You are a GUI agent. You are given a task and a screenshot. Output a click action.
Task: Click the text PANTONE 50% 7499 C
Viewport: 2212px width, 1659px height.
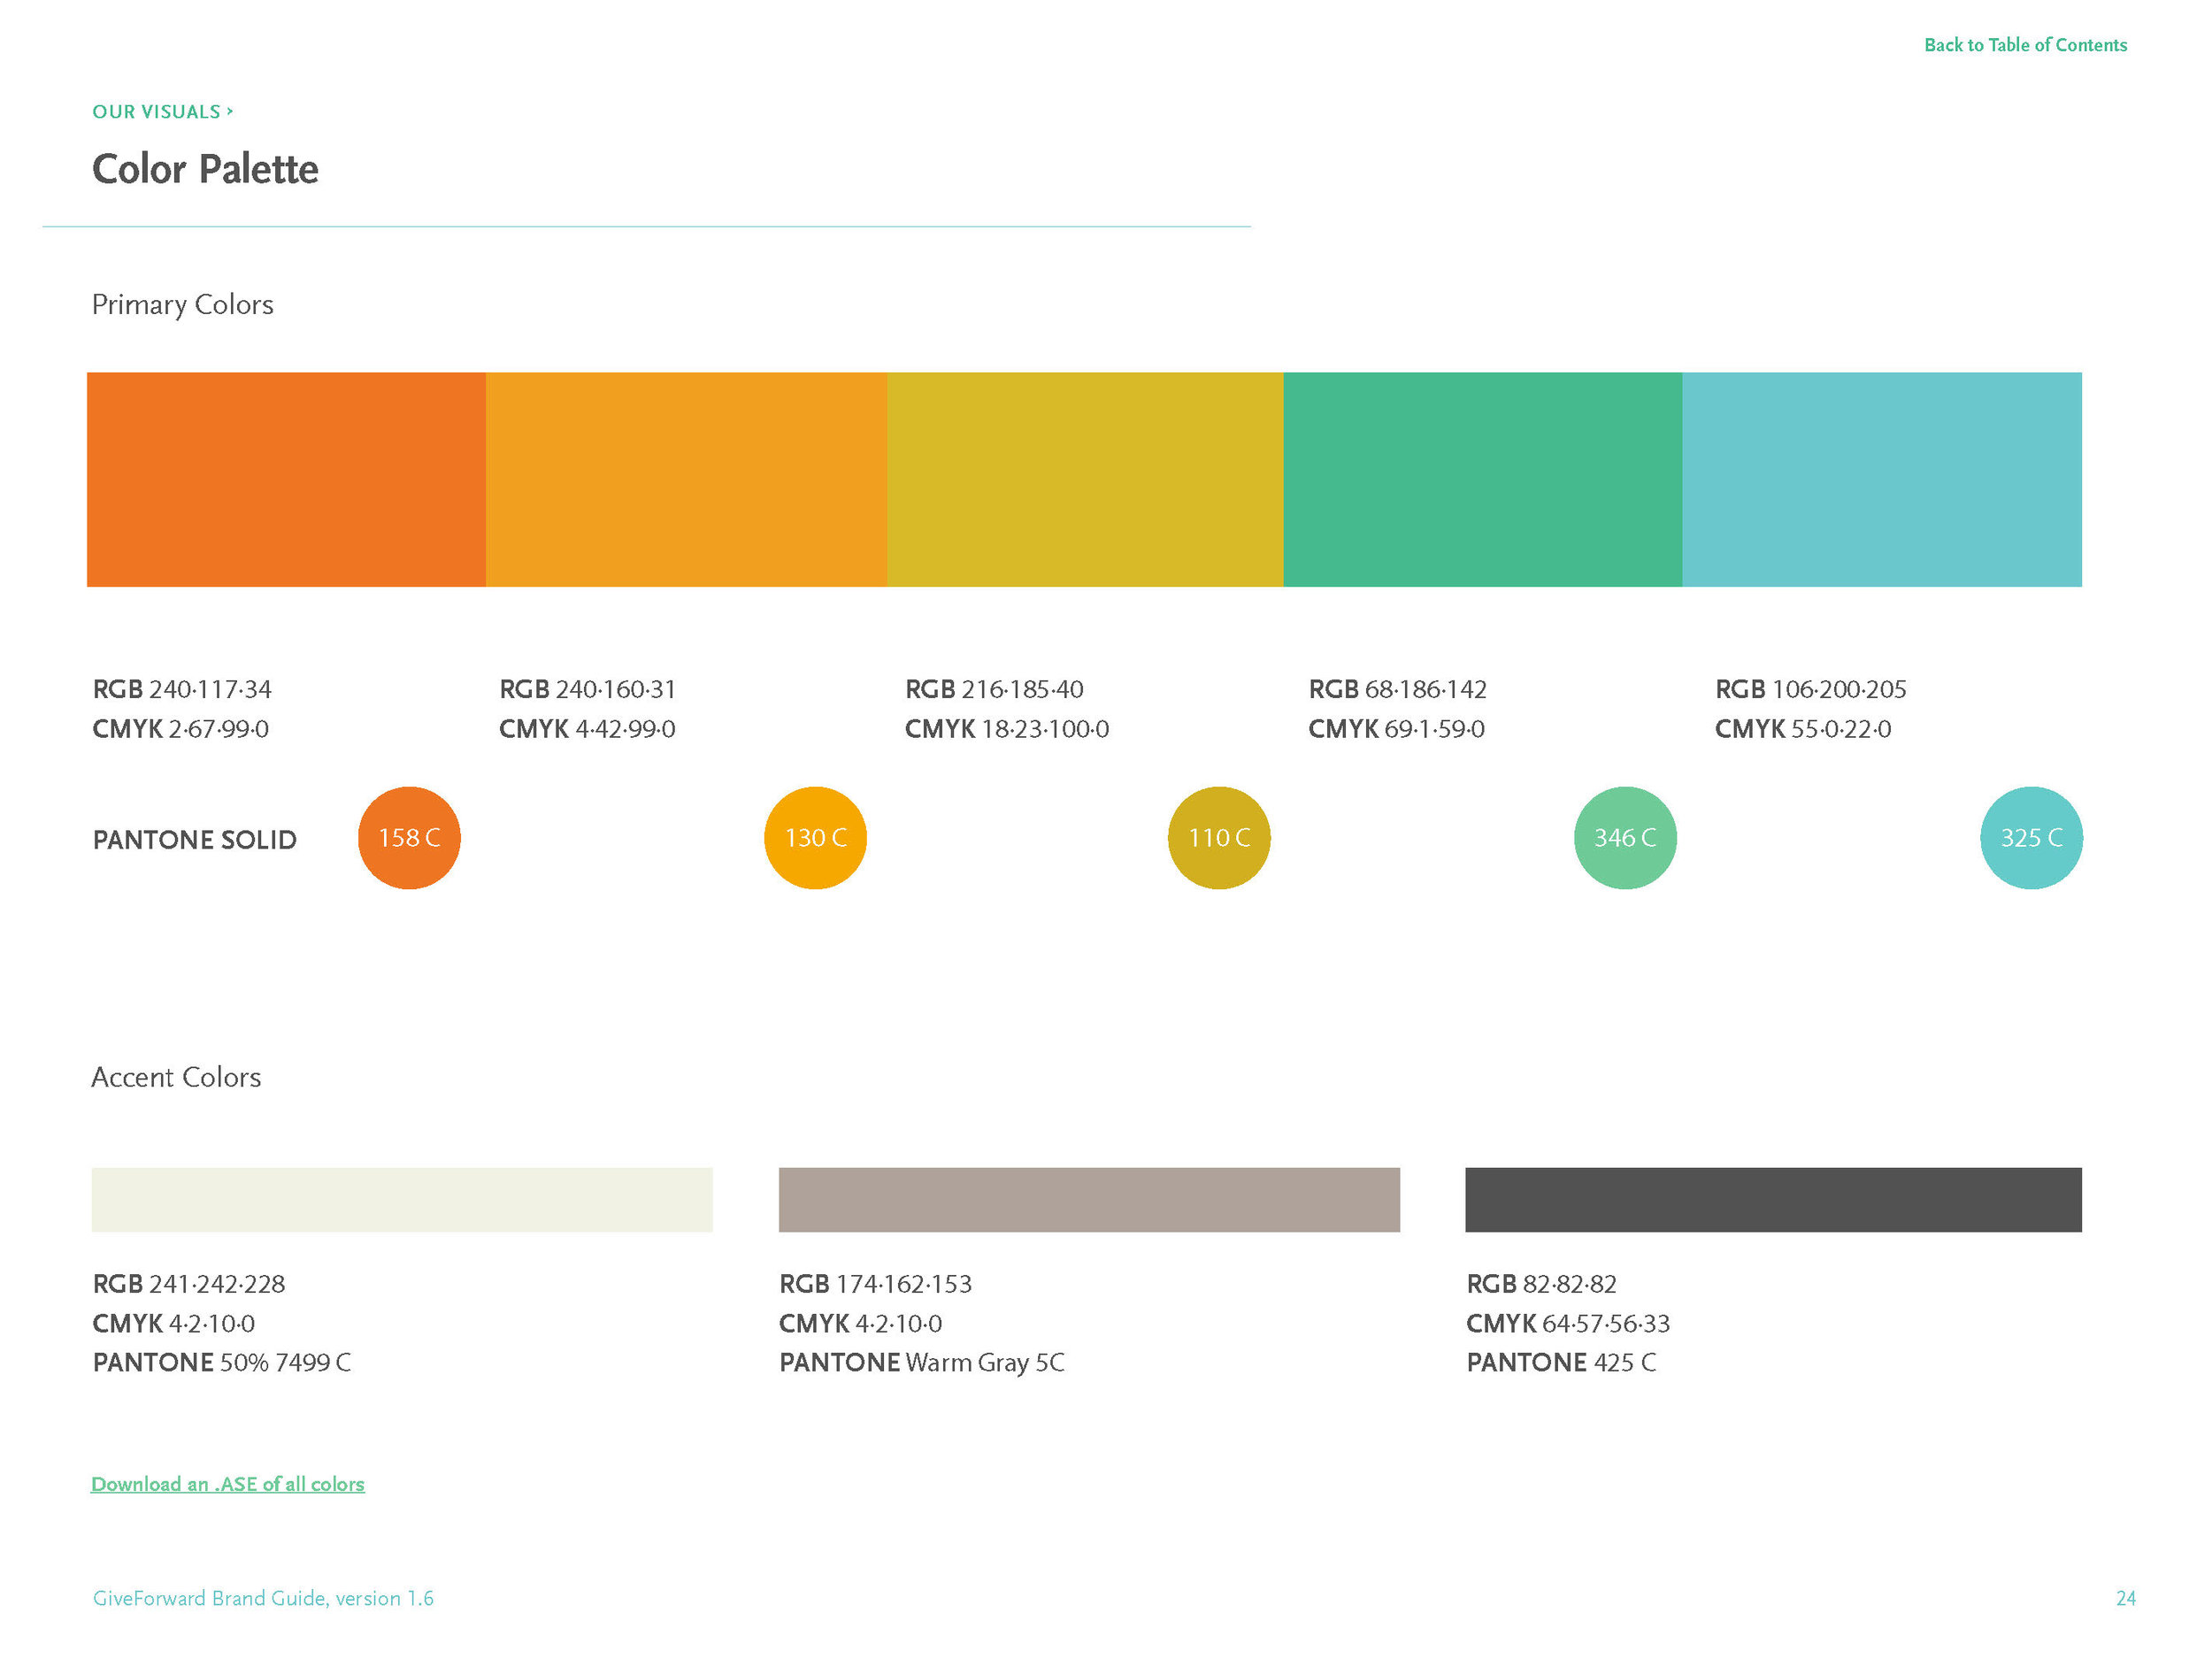222,1363
